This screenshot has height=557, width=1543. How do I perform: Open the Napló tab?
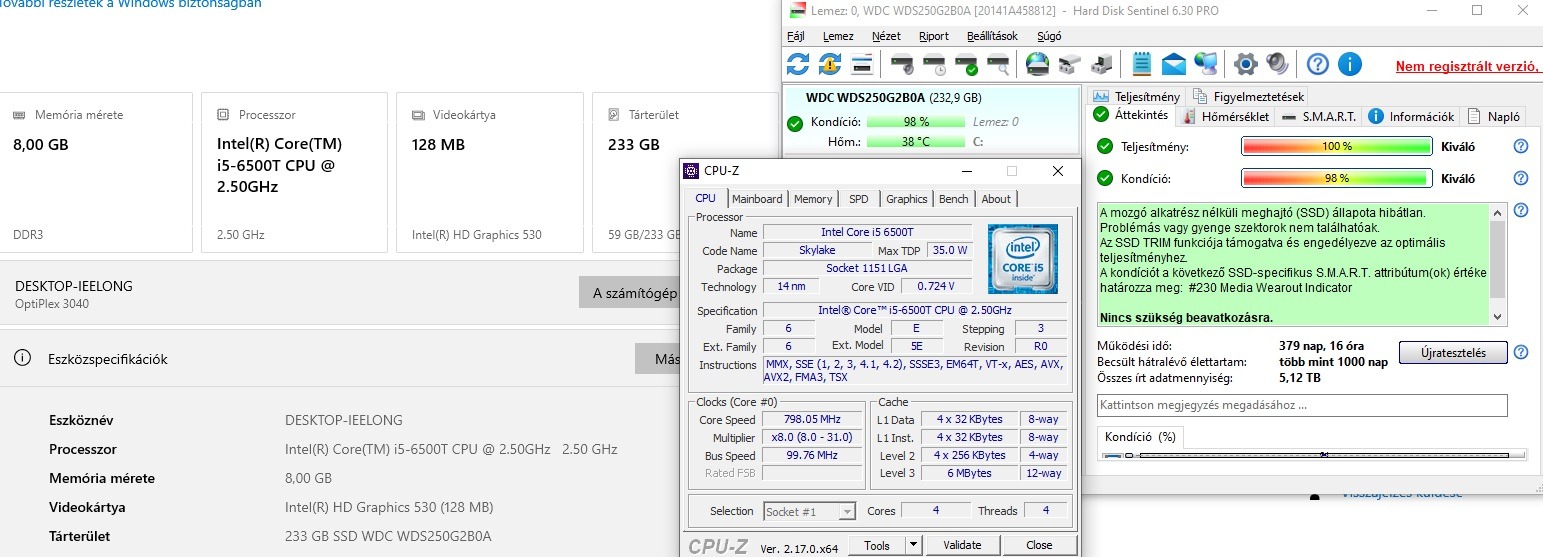(x=1494, y=117)
